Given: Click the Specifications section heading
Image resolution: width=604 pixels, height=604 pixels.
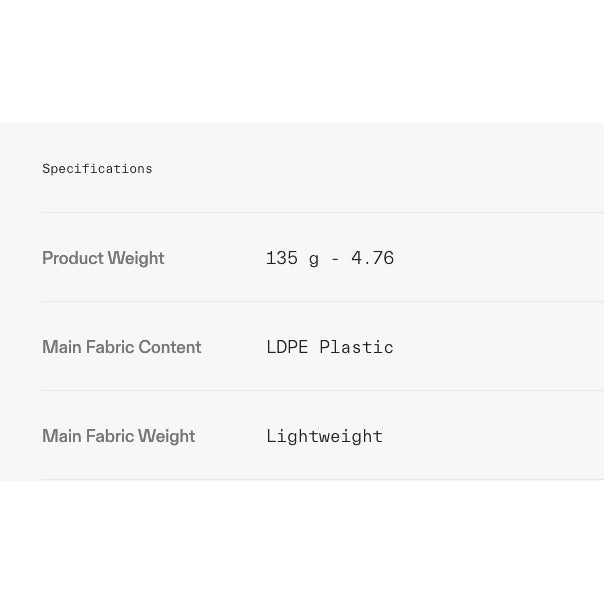Looking at the screenshot, I should 97,169.
